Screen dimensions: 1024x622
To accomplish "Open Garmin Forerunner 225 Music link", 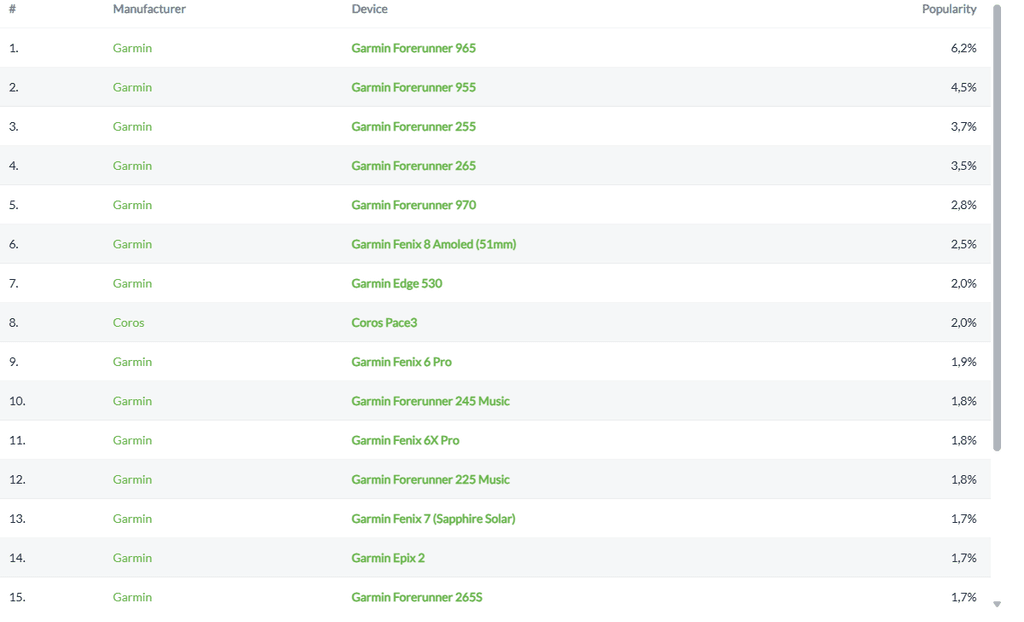I will pos(430,479).
